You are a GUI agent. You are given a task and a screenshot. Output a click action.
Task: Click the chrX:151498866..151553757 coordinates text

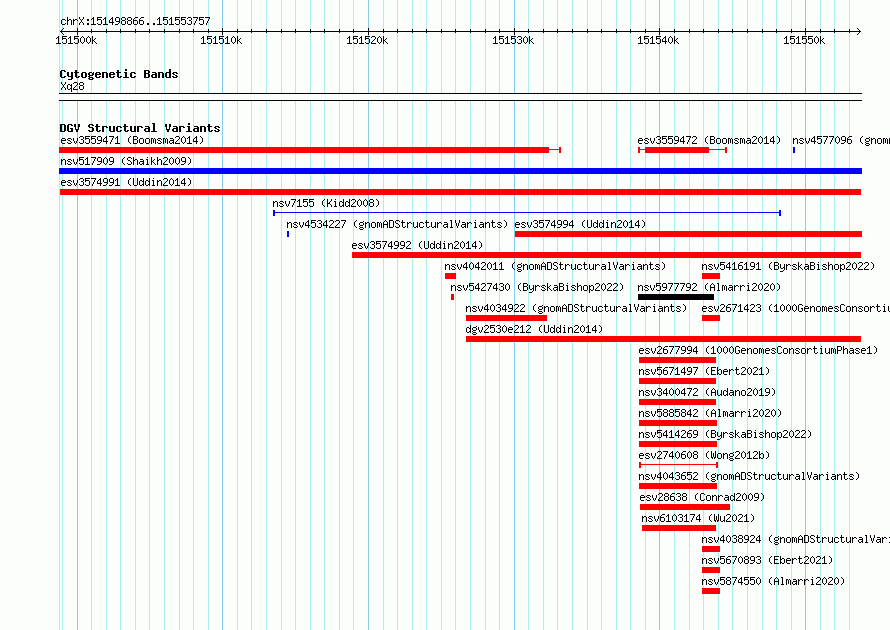coord(135,21)
